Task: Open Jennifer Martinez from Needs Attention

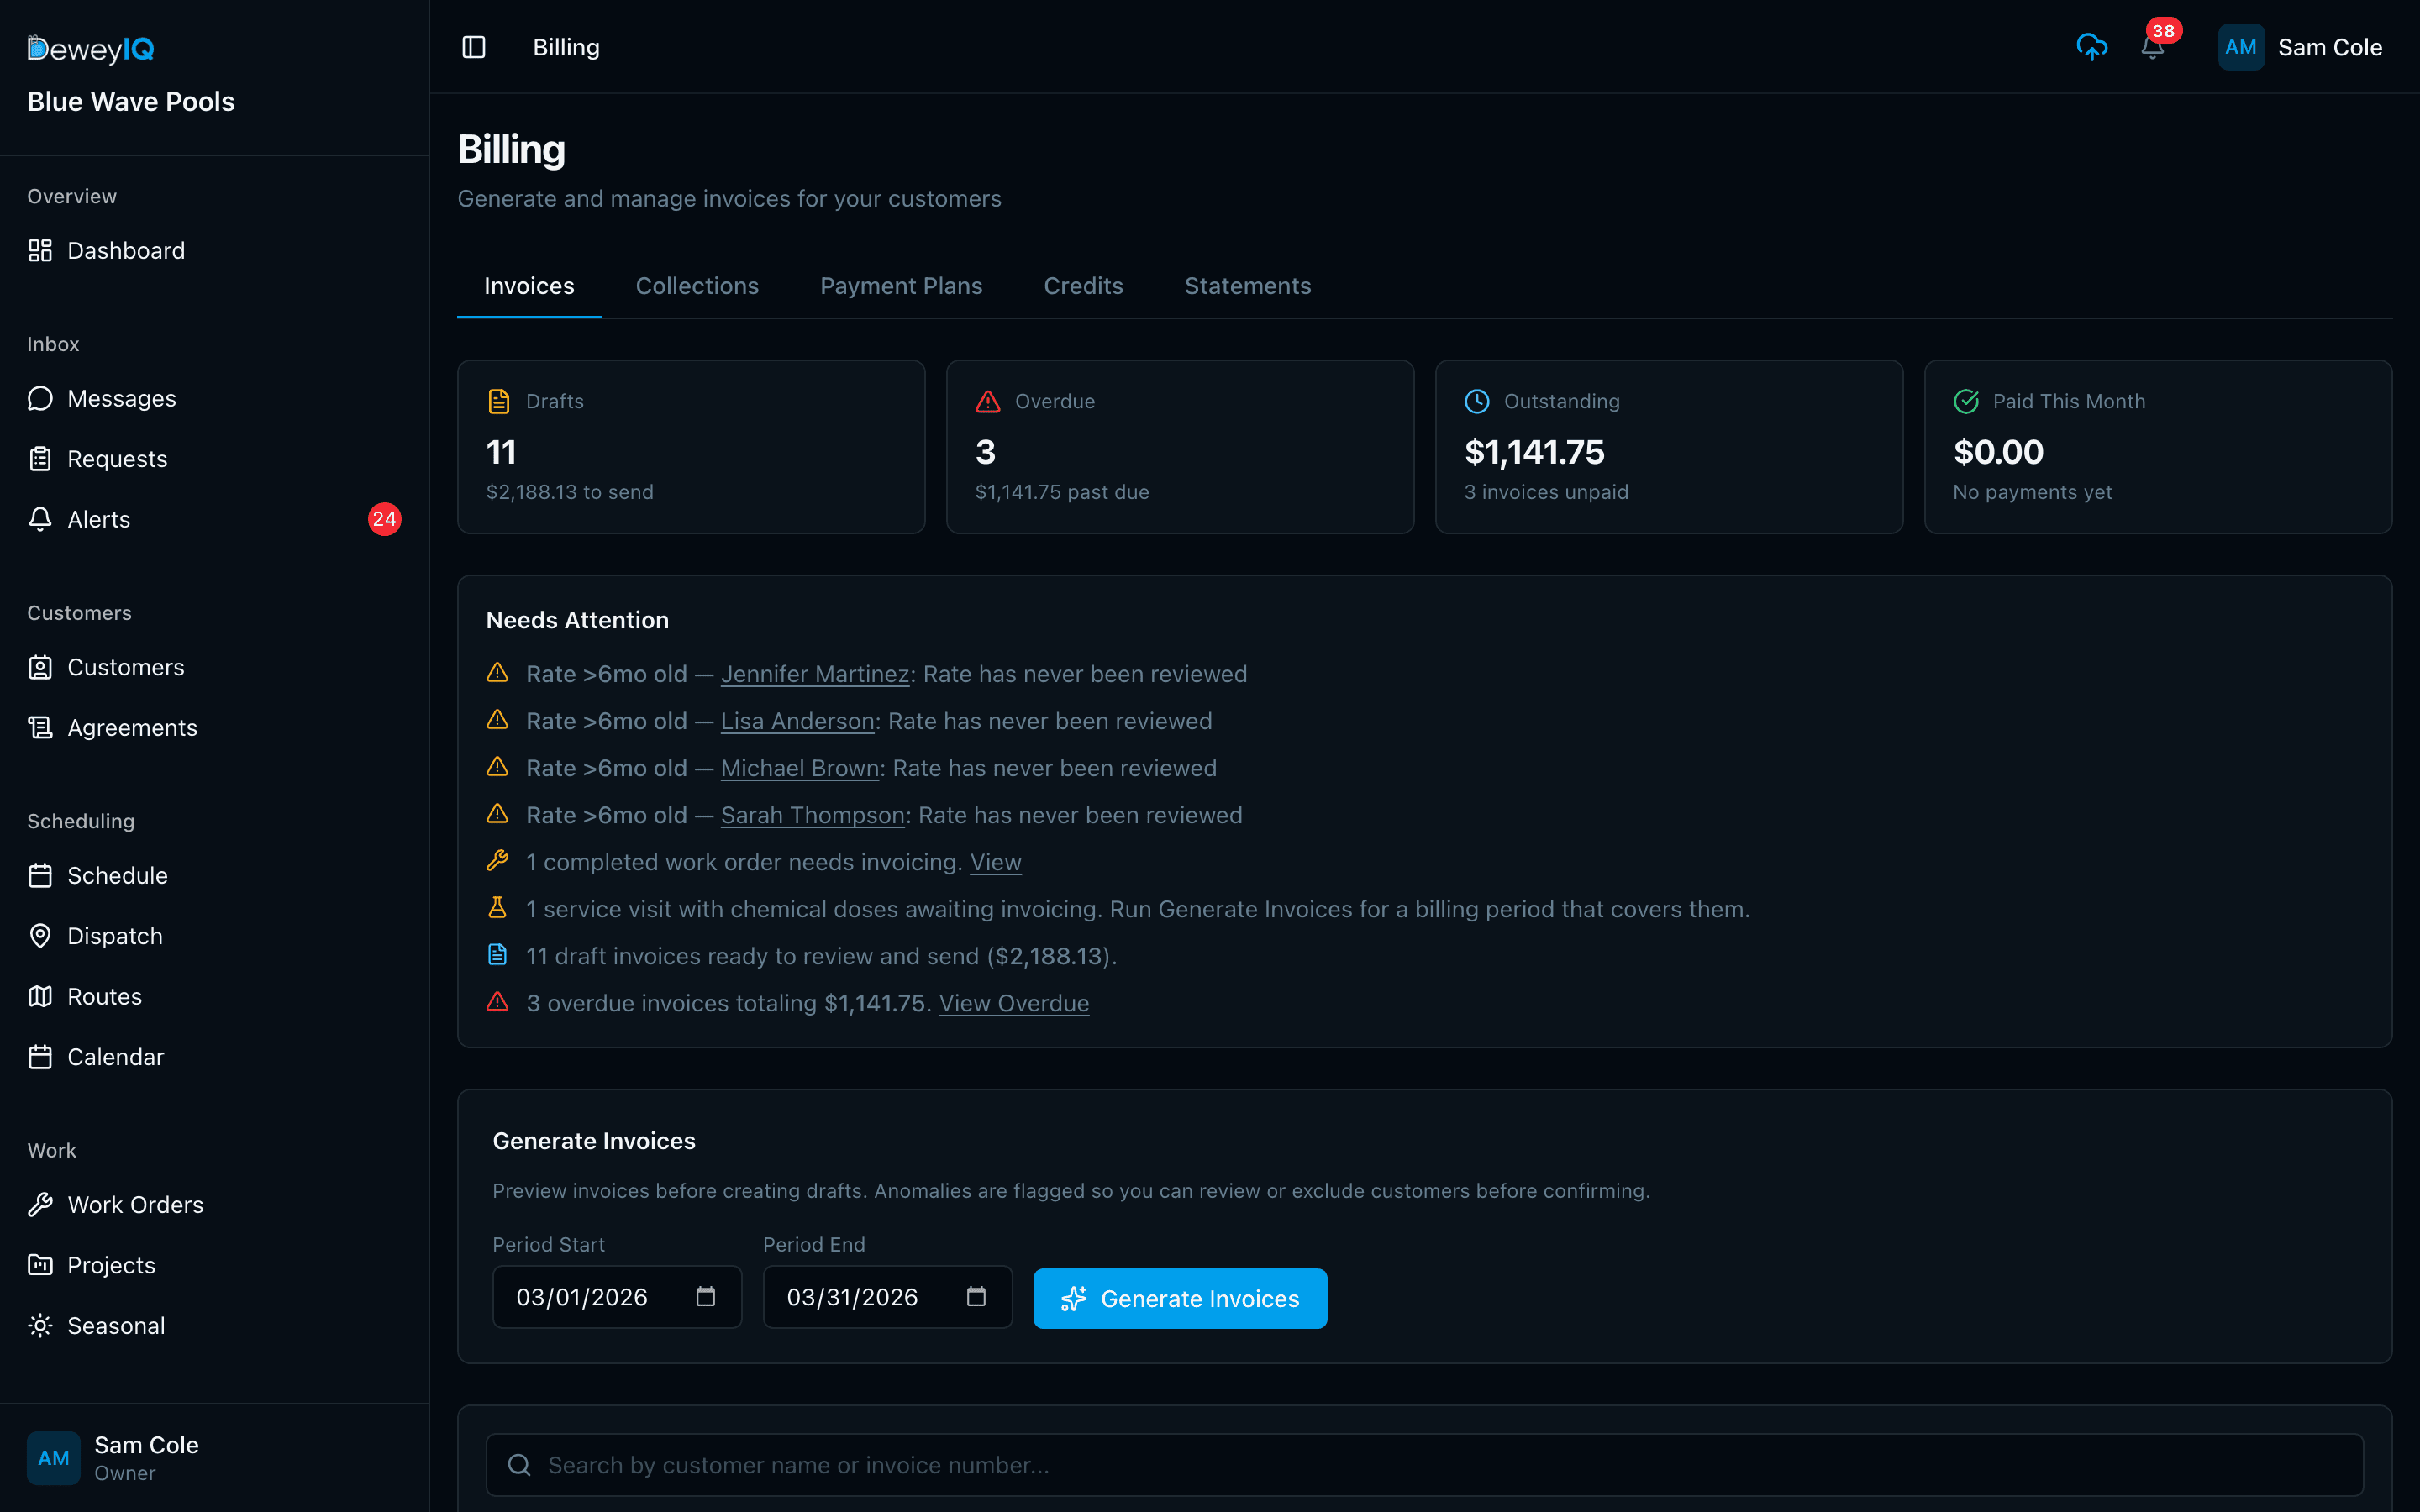Action: [x=814, y=673]
